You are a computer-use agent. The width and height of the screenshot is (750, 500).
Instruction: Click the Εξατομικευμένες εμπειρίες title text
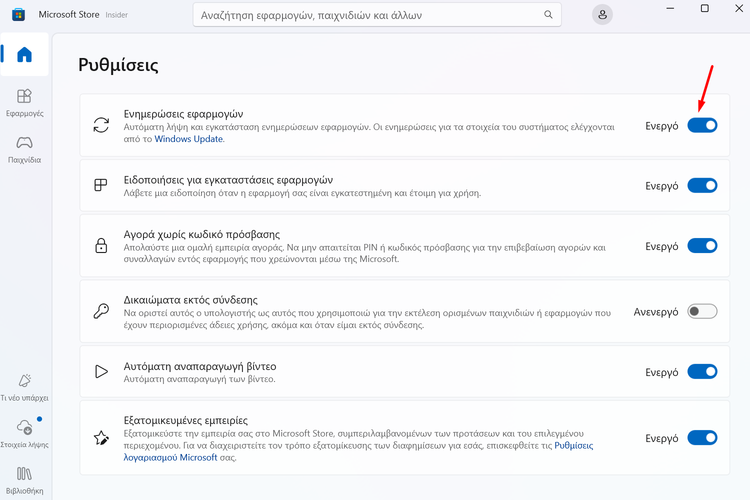pos(186,421)
